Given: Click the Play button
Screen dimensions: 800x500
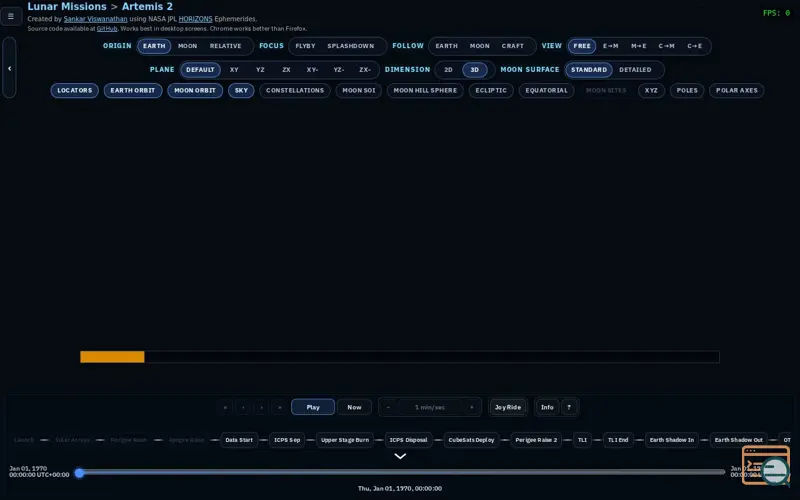Looking at the screenshot, I should (313, 407).
